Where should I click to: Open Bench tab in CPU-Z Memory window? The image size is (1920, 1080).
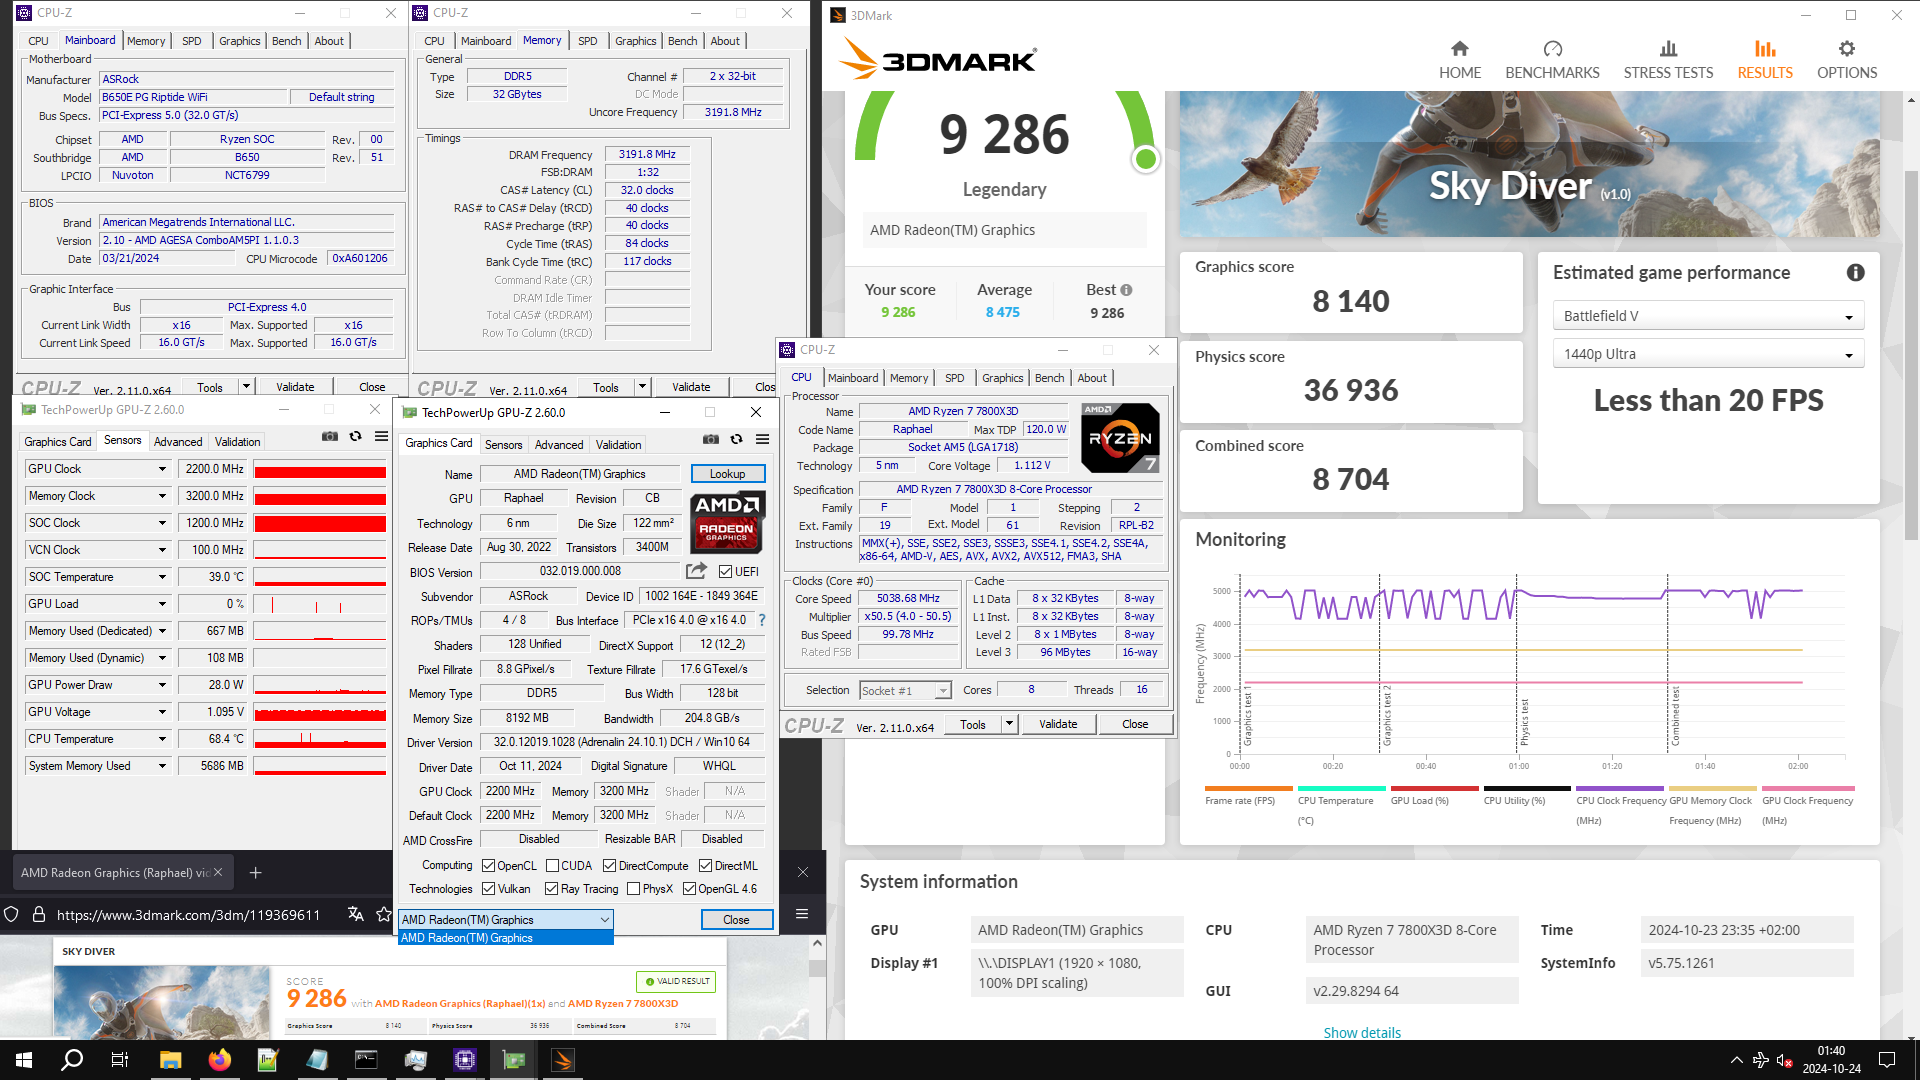coord(682,41)
